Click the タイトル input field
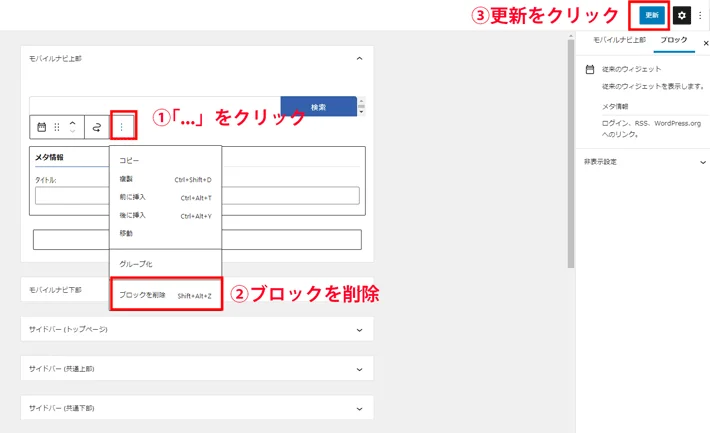Image resolution: width=710 pixels, height=433 pixels. tap(197, 196)
